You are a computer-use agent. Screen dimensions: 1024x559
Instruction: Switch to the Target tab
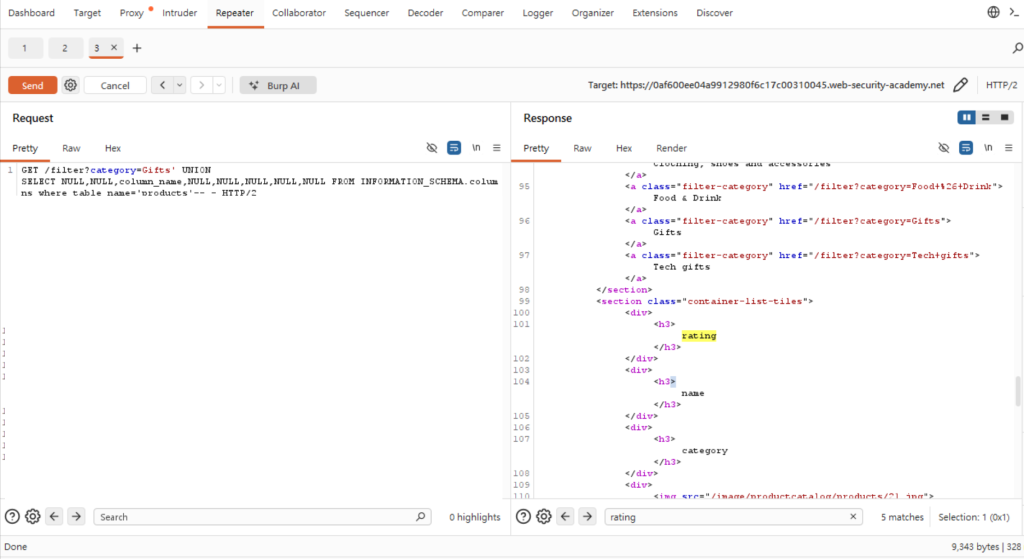87,13
